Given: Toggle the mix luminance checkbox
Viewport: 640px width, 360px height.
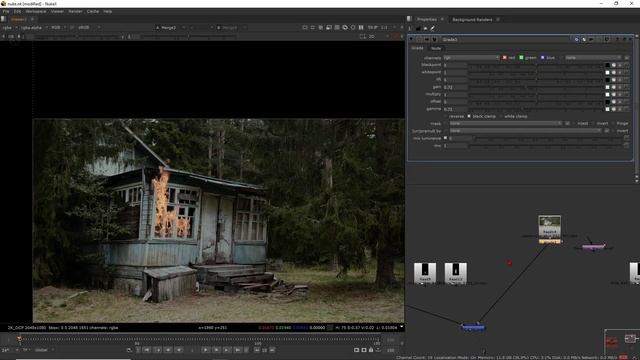Looking at the screenshot, I should (445, 138).
